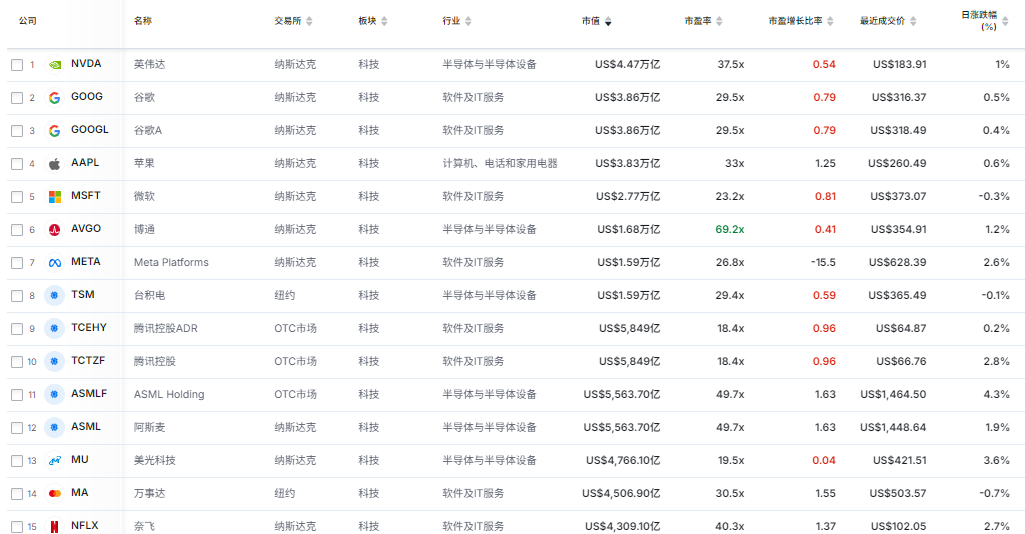The width and height of the screenshot is (1025, 534).
Task: Tick the checkbox for GOOG row
Action: (x=17, y=98)
